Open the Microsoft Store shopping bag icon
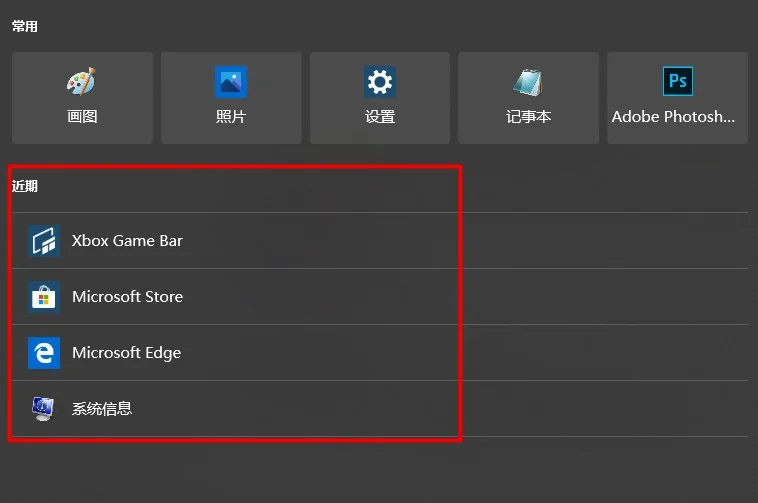Image resolution: width=758 pixels, height=503 pixels. [x=44, y=297]
